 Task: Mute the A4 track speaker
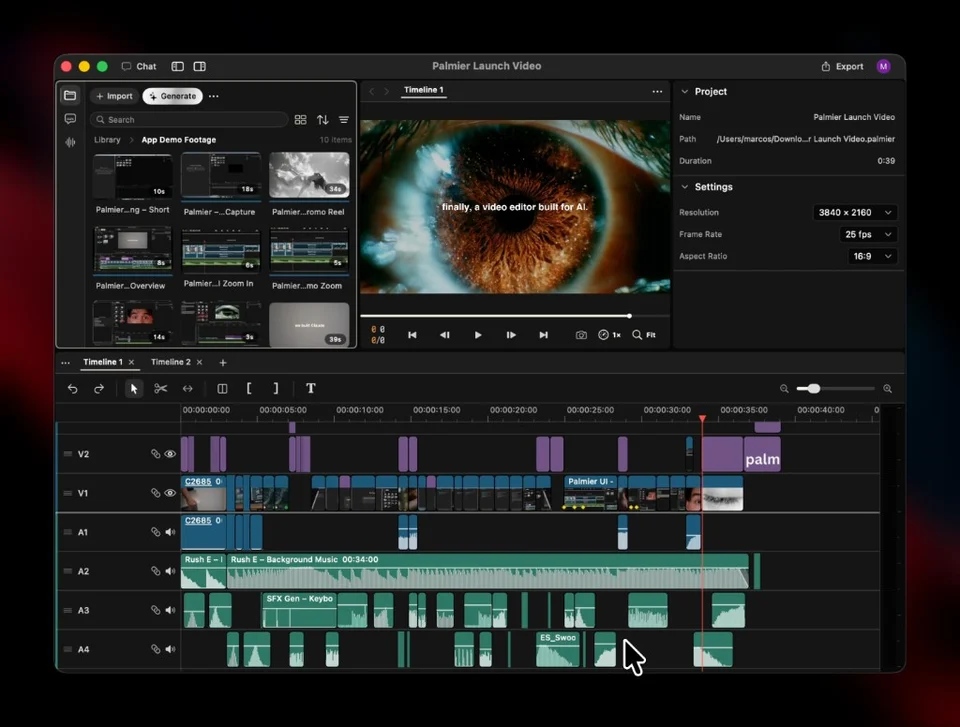pos(170,649)
